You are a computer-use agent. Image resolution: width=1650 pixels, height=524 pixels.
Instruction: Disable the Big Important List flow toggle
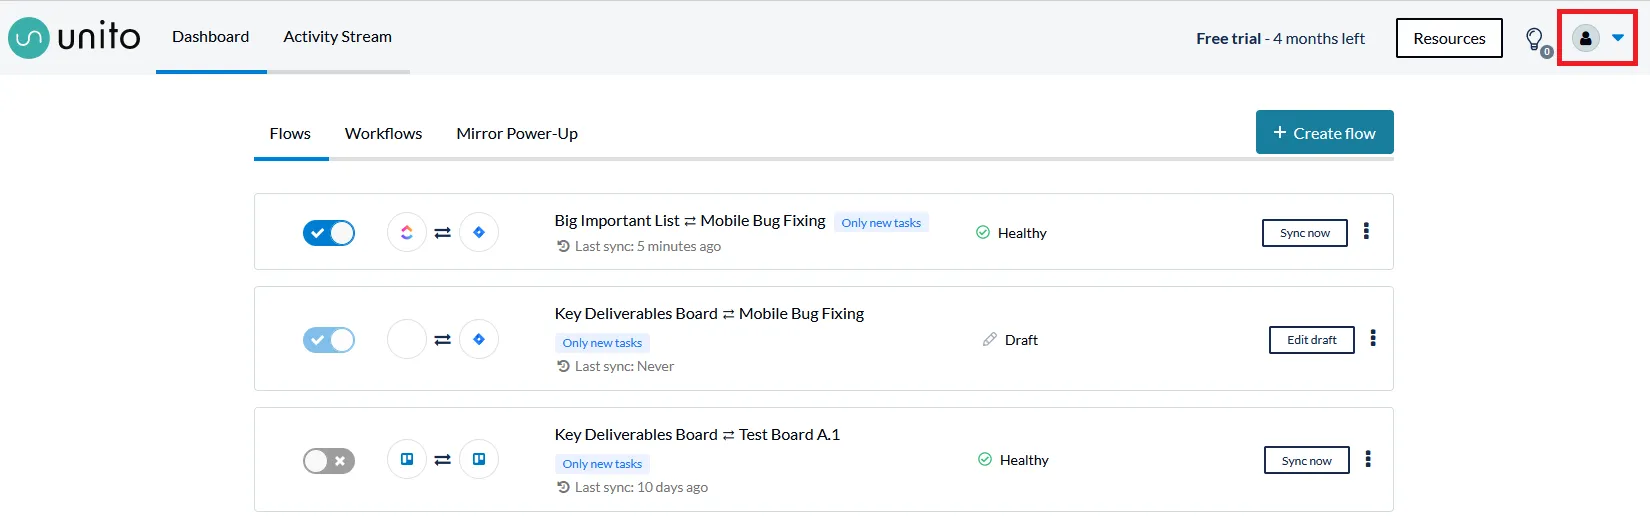(329, 233)
